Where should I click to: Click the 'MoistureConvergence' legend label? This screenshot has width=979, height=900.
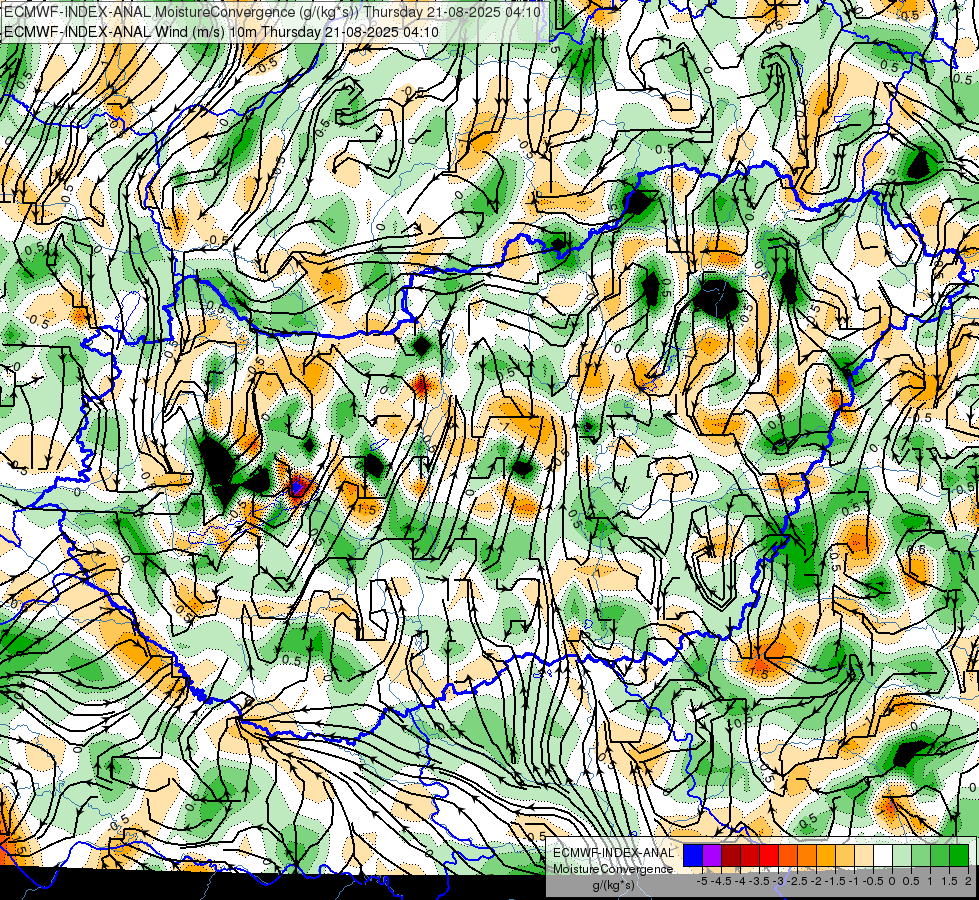click(613, 869)
